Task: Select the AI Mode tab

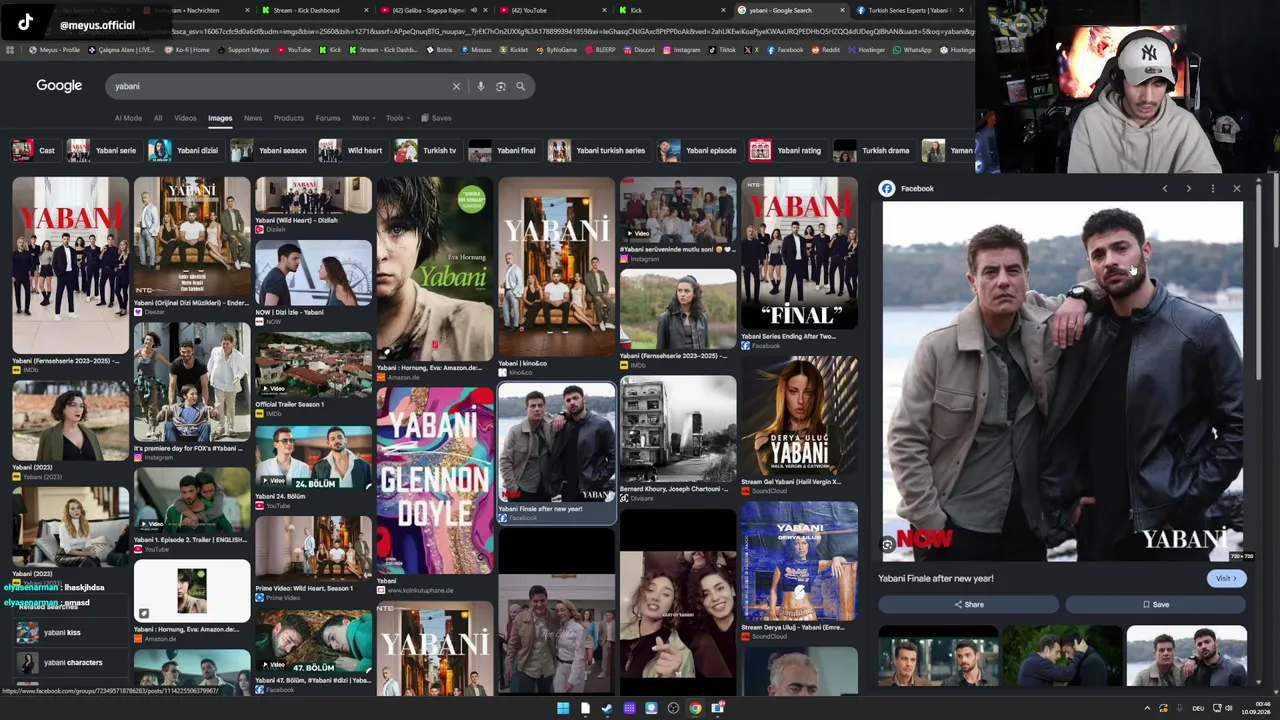Action: 128,118
